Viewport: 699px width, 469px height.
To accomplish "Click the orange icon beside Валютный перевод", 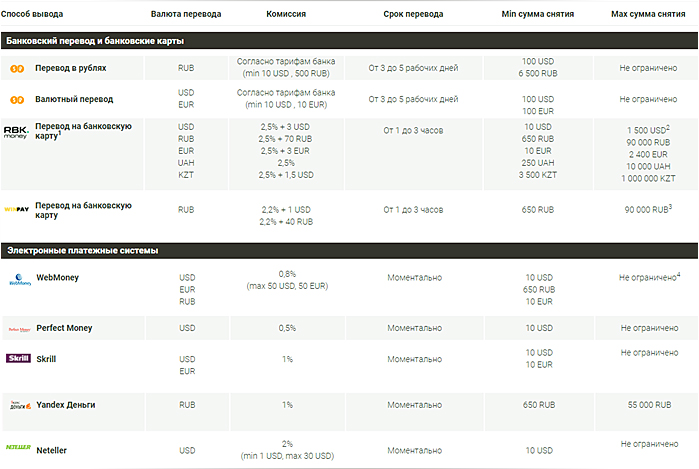I will tap(17, 100).
